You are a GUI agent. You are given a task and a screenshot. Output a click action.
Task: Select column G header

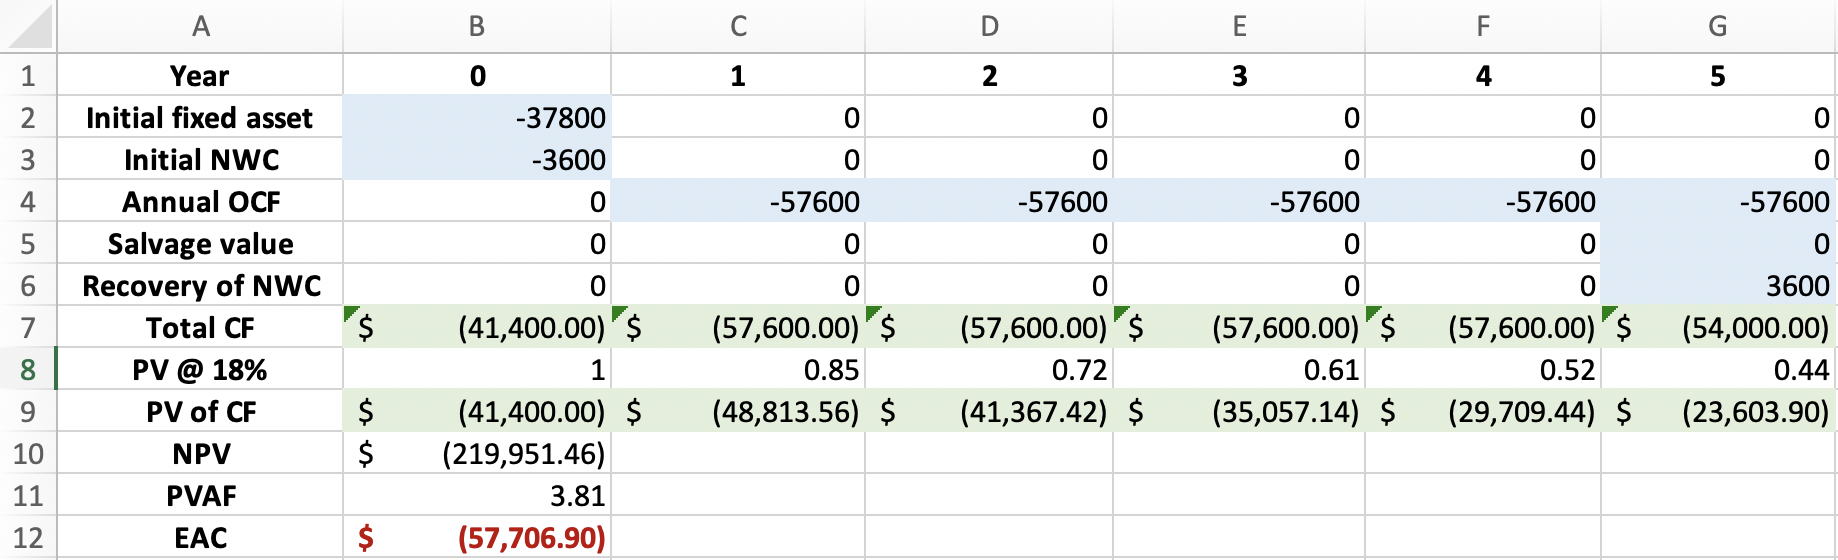coord(1718,26)
